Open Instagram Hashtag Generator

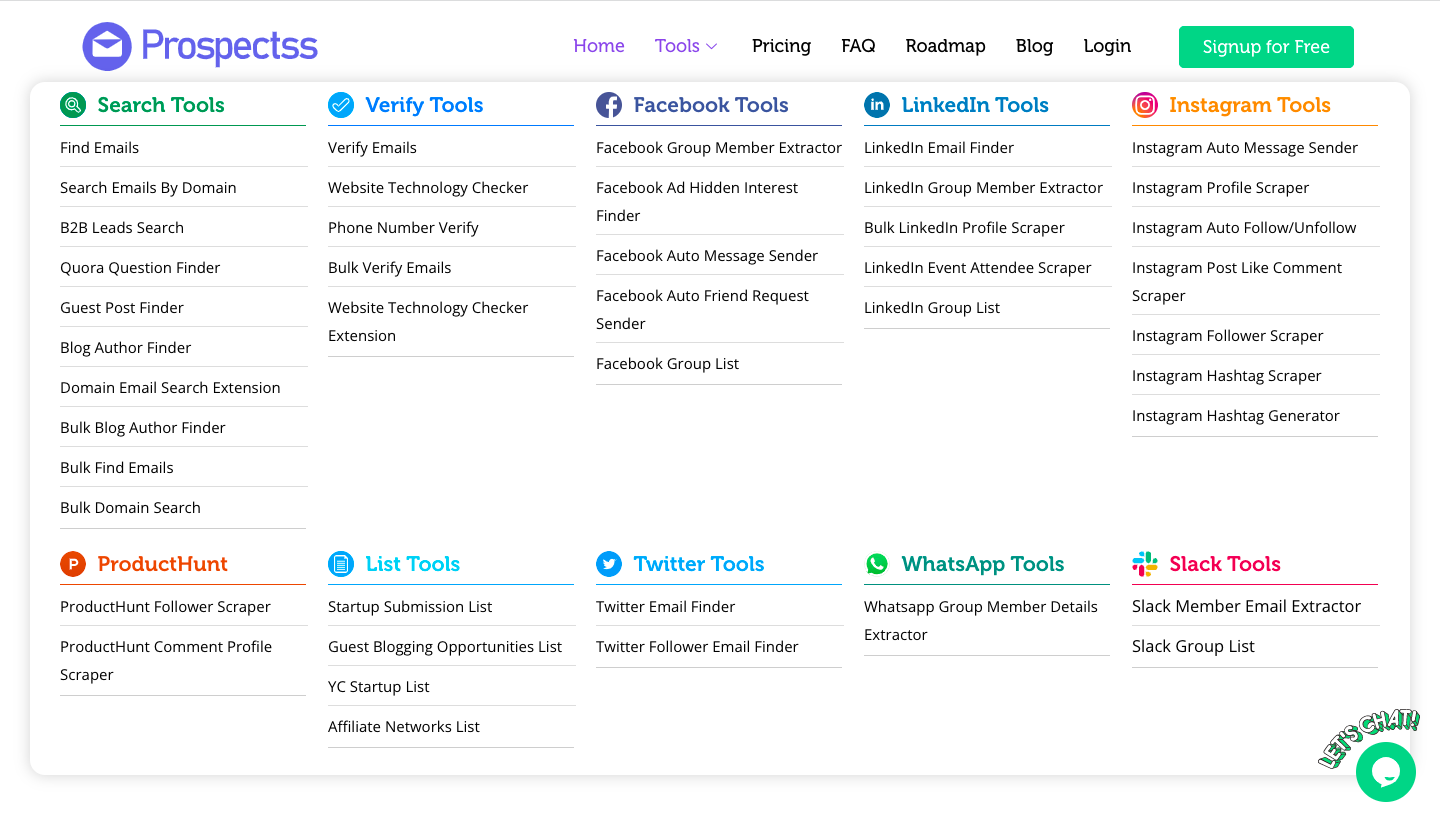point(1236,416)
